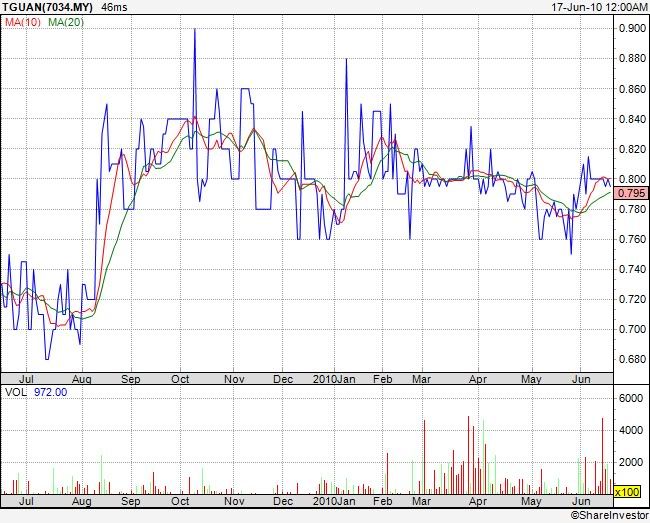The image size is (650, 523).
Task: Click the 6000 volume axis label
Action: click(630, 398)
